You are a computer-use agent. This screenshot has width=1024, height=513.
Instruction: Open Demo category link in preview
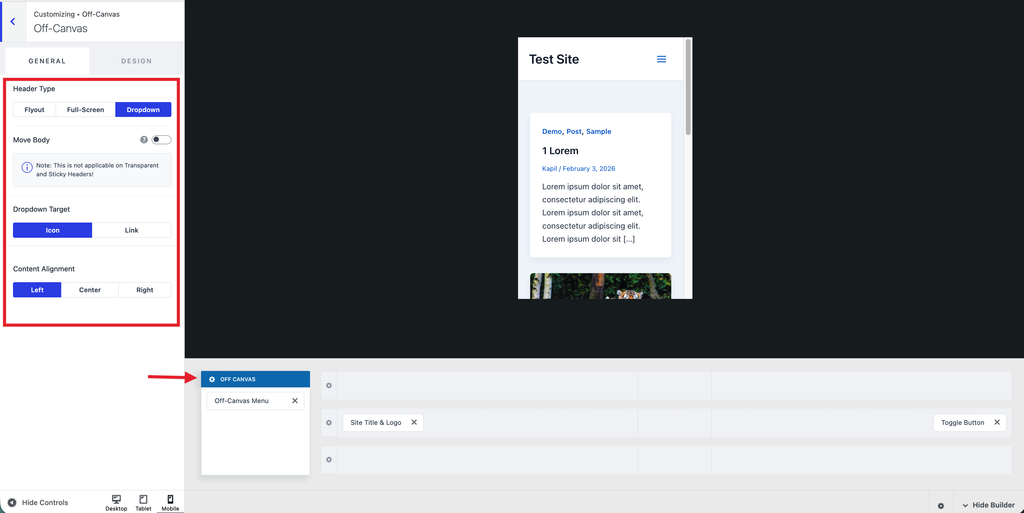coord(551,131)
